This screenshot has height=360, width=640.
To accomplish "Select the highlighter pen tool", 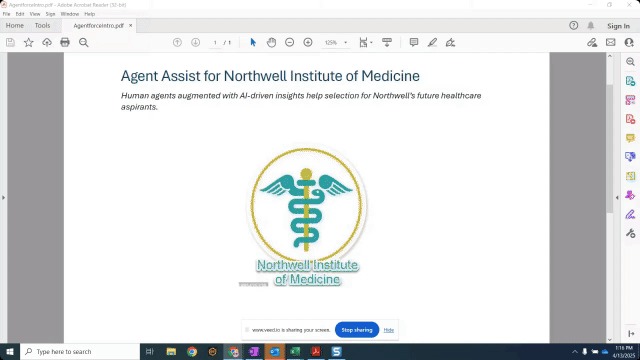I will [432, 42].
